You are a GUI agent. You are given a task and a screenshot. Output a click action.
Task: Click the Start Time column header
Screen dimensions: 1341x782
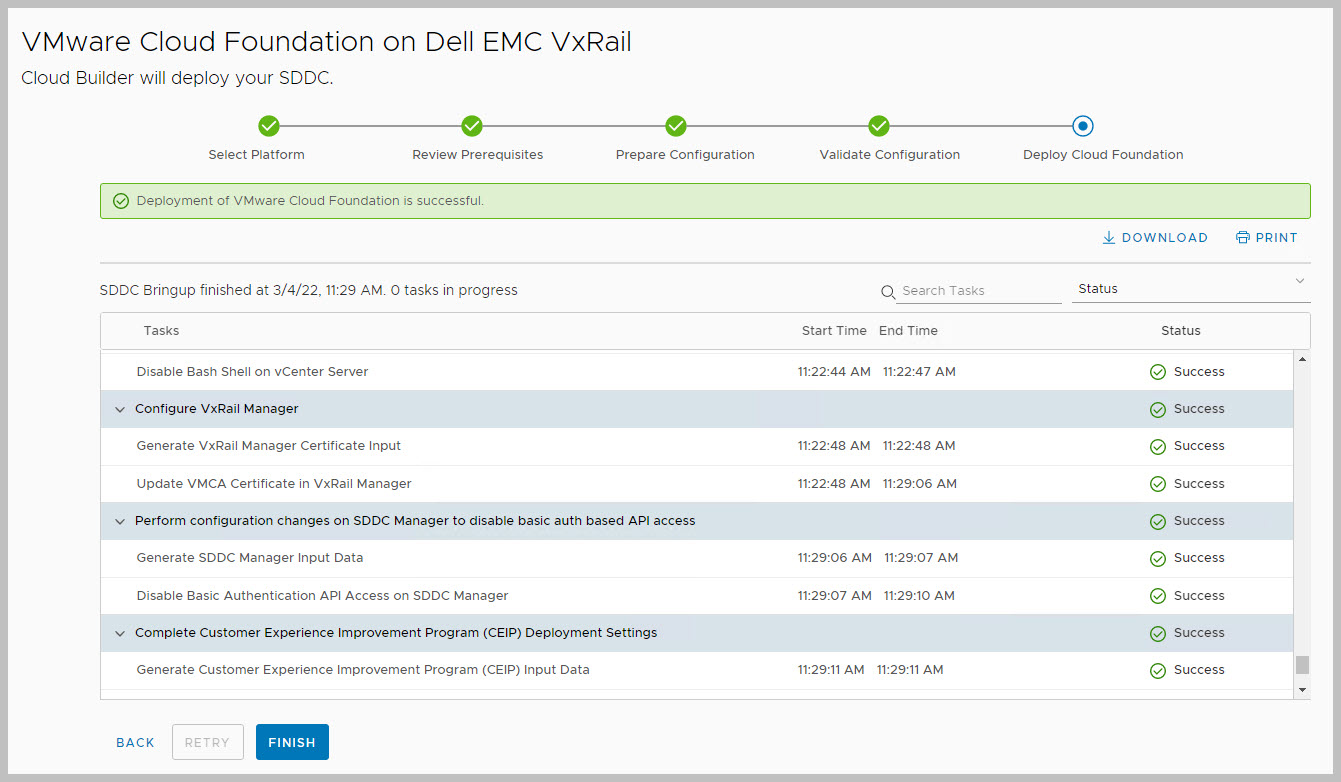(x=833, y=331)
